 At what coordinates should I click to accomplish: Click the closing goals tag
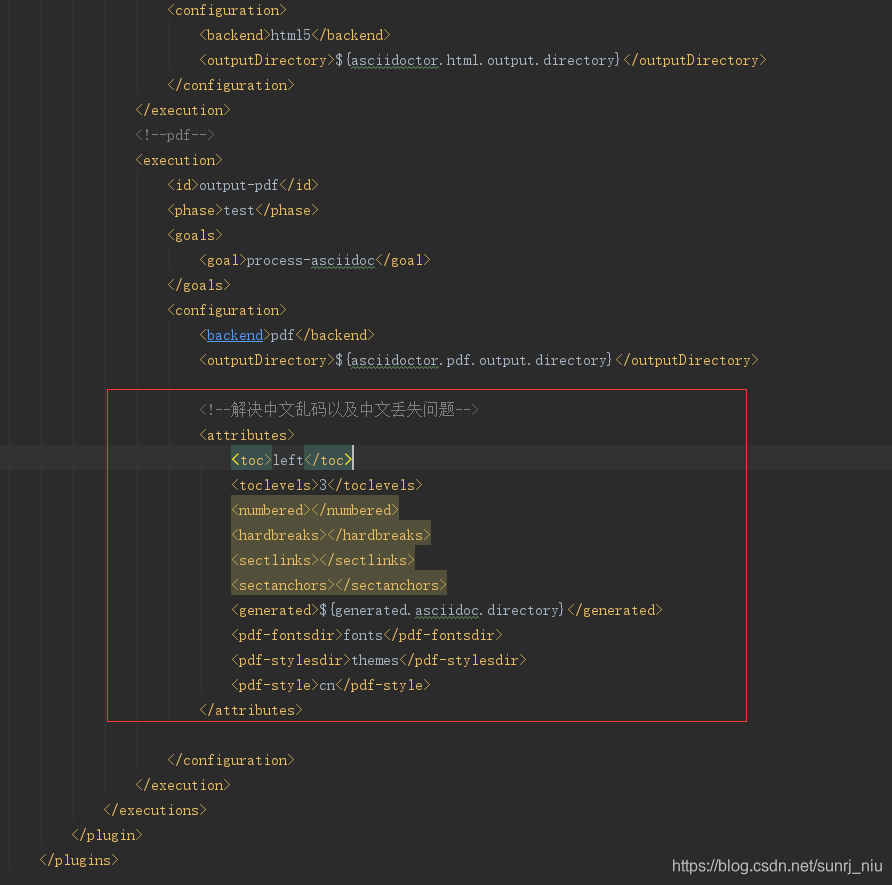[x=199, y=286]
